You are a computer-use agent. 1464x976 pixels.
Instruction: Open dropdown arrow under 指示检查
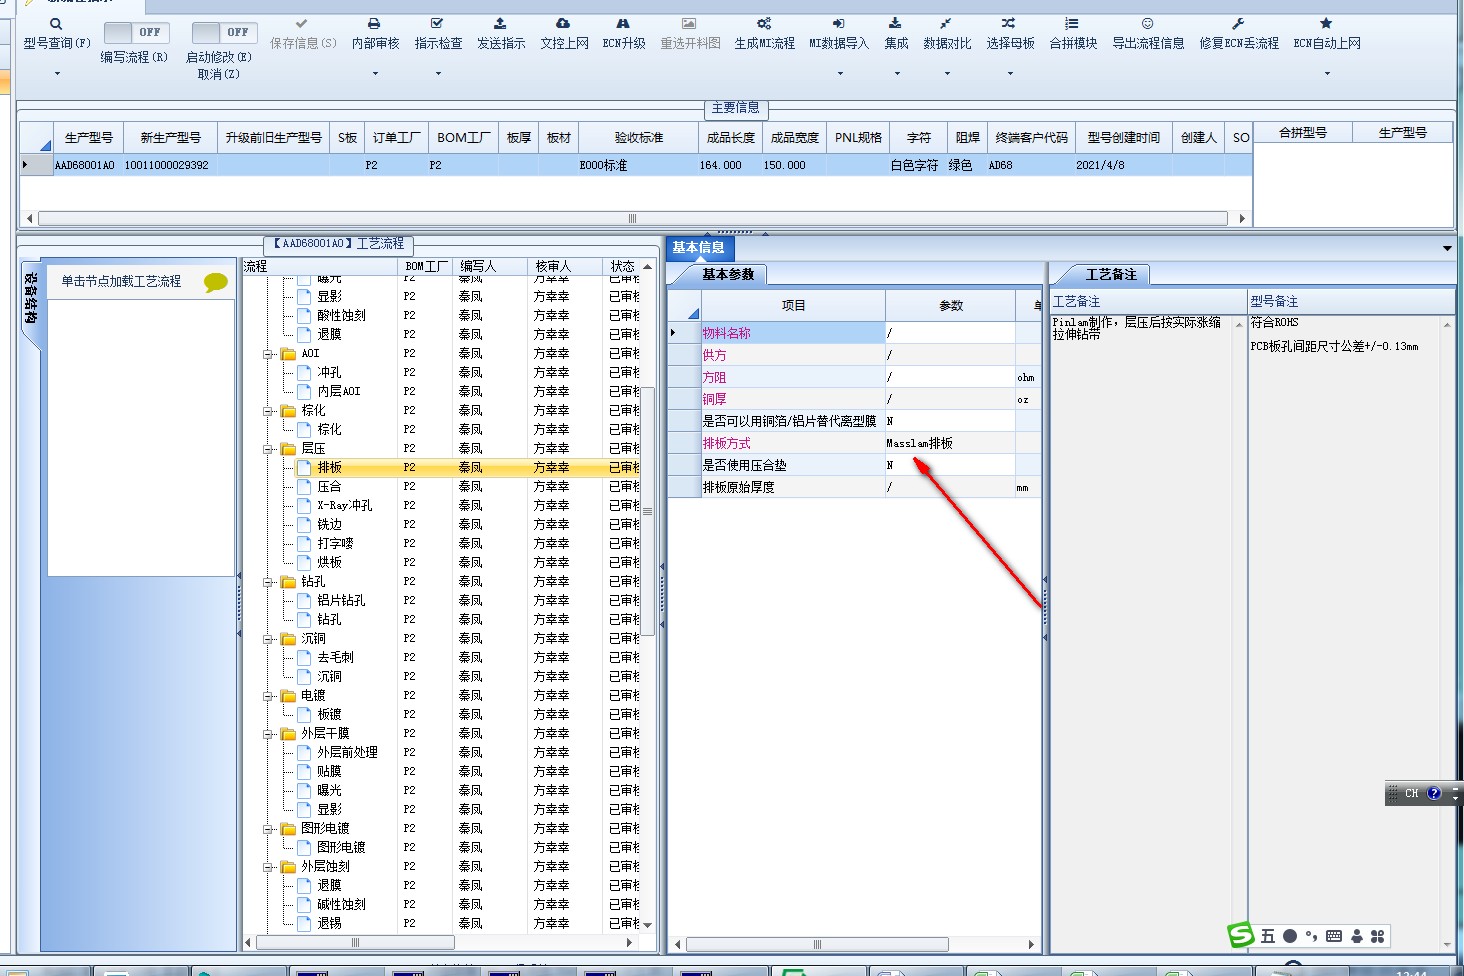[x=438, y=73]
